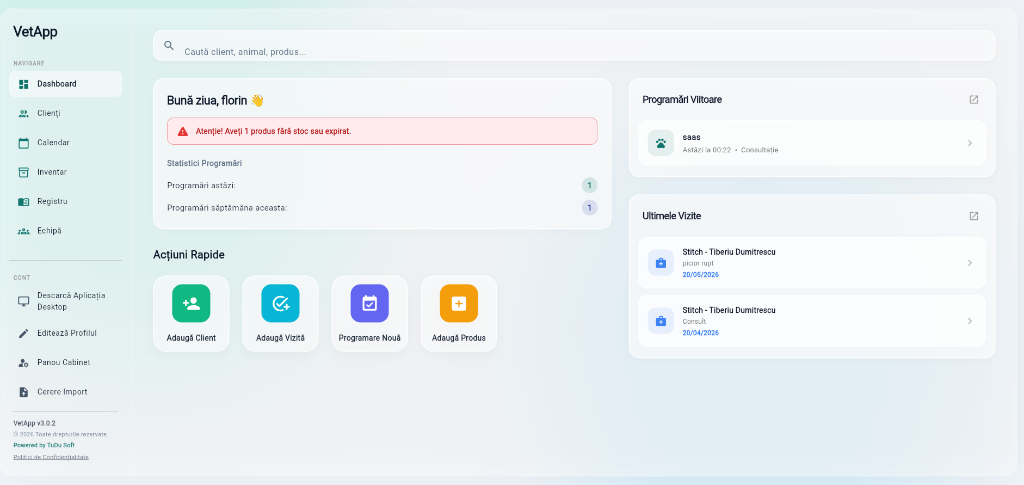The width and height of the screenshot is (1024, 485).
Task: Click the purple Programare Nouă icon
Action: coord(370,304)
